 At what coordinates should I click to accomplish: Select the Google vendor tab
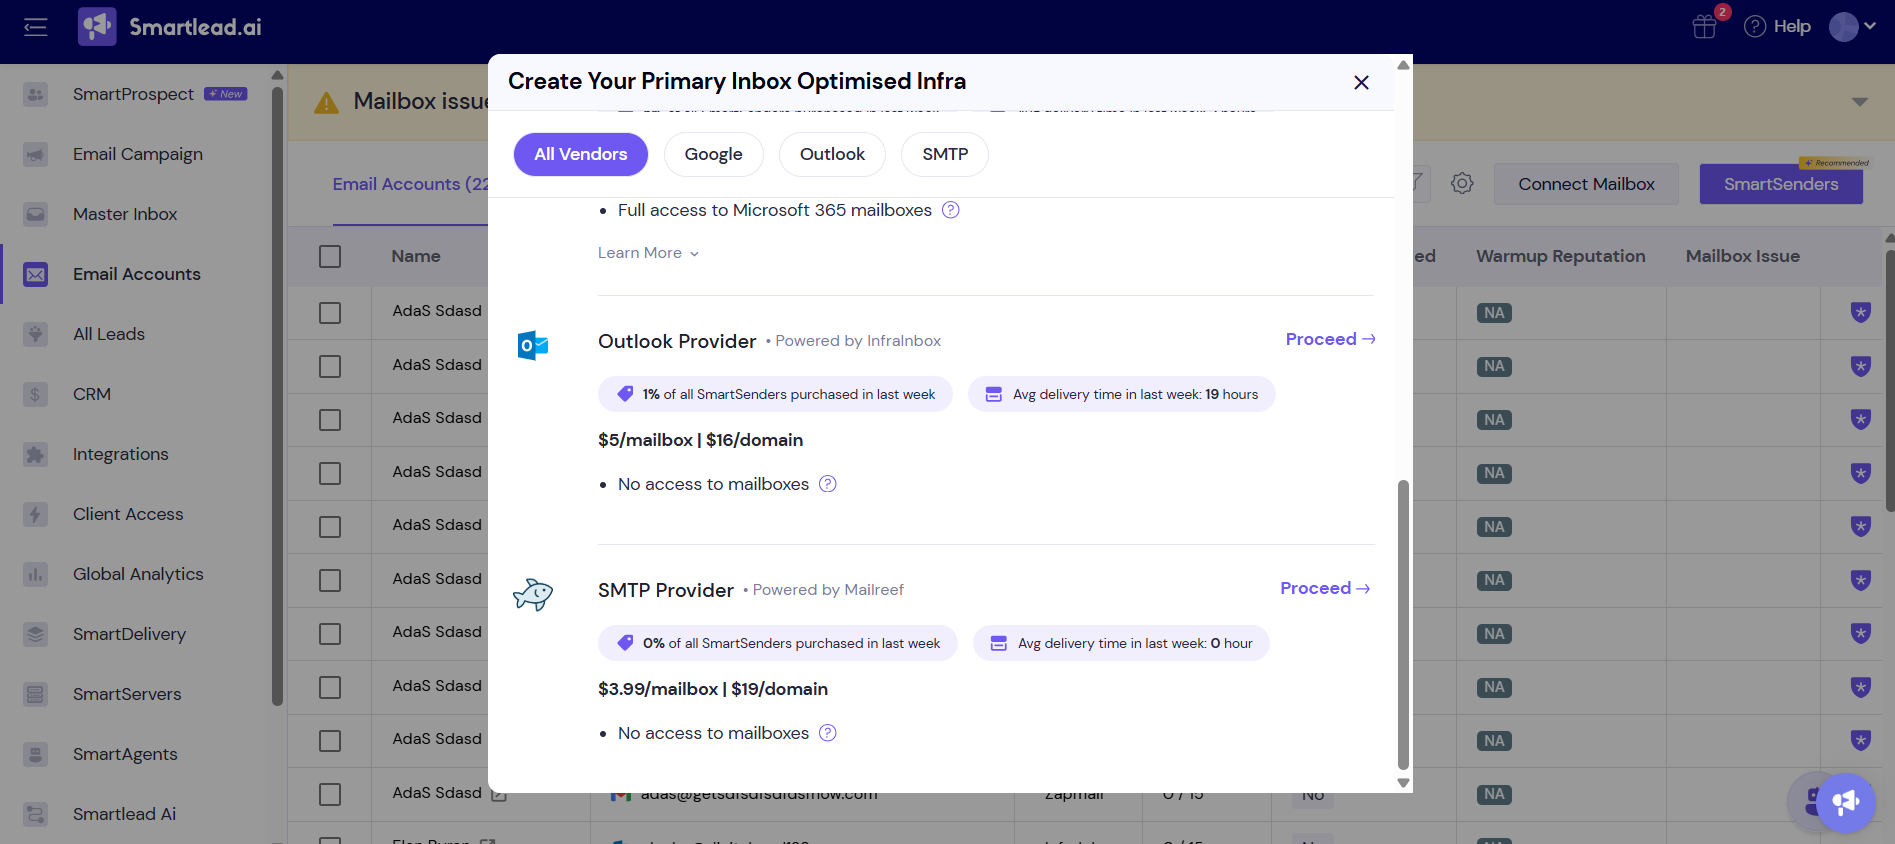click(x=713, y=155)
